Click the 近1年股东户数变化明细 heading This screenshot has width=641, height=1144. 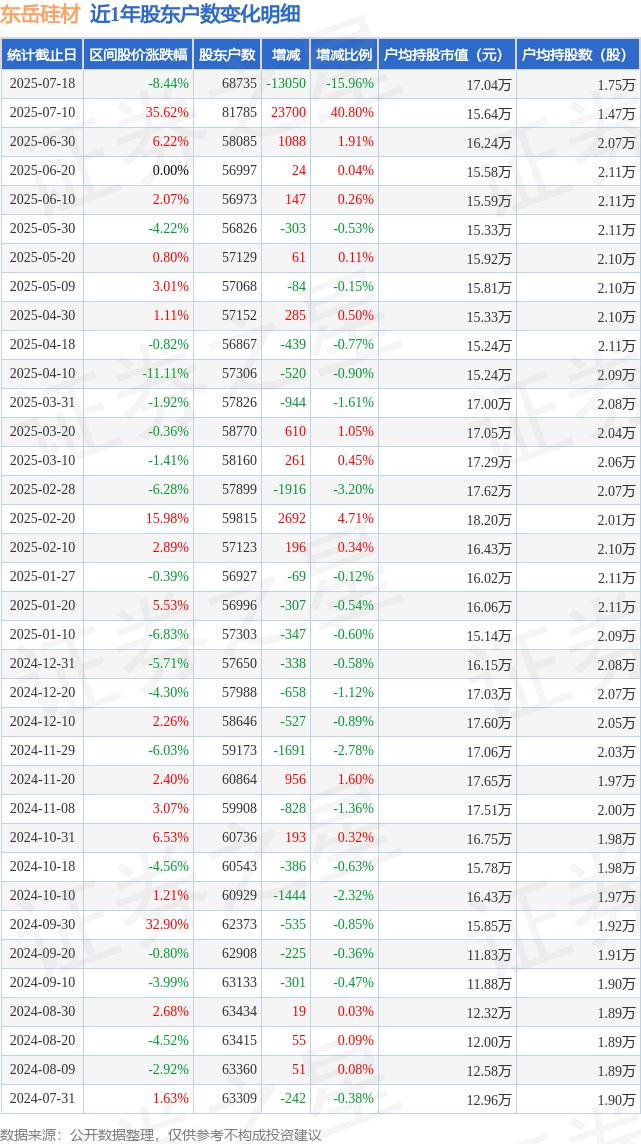pos(195,14)
